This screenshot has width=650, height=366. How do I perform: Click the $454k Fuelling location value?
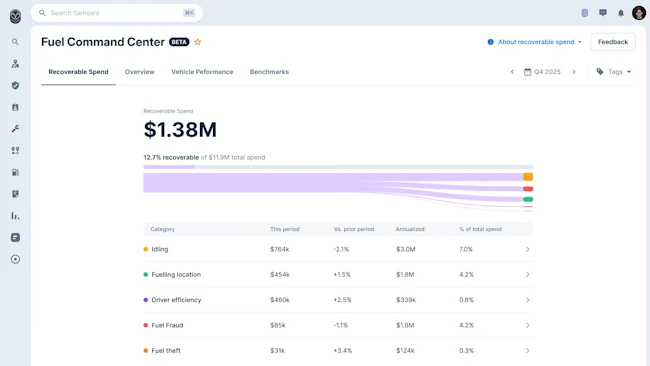[280, 274]
